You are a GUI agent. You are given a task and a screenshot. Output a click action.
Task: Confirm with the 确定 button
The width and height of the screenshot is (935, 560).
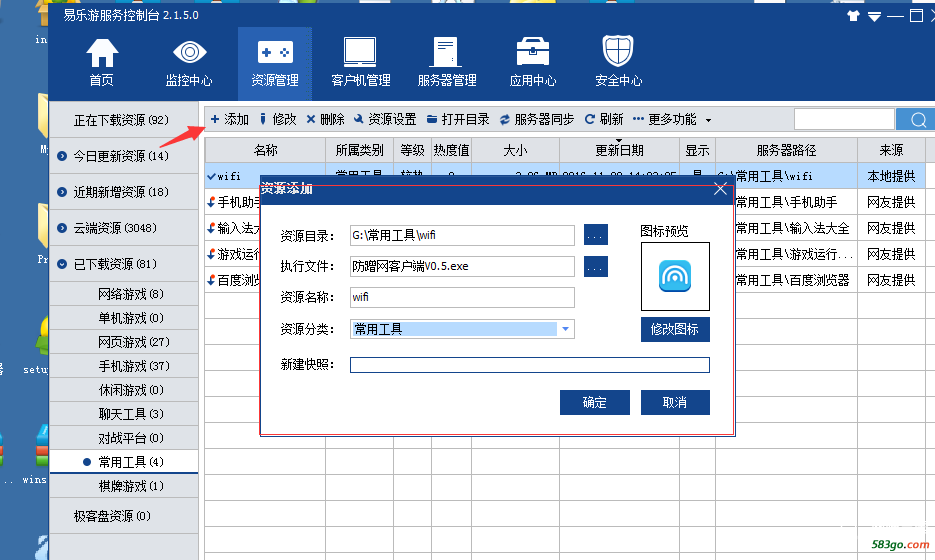click(595, 403)
